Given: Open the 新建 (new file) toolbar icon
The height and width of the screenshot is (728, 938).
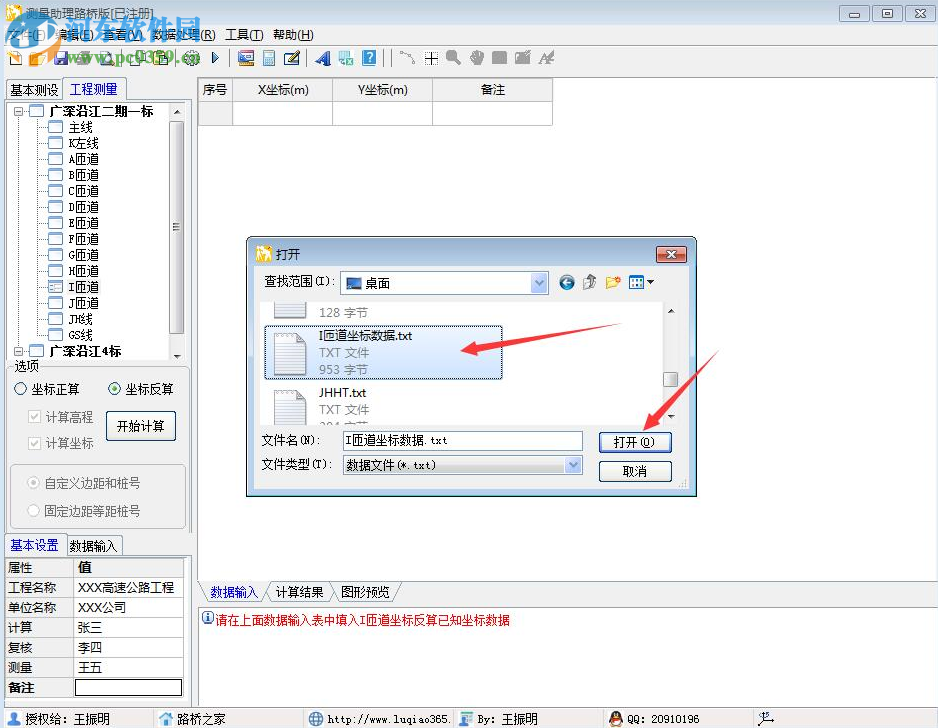Looking at the screenshot, I should [x=14, y=58].
